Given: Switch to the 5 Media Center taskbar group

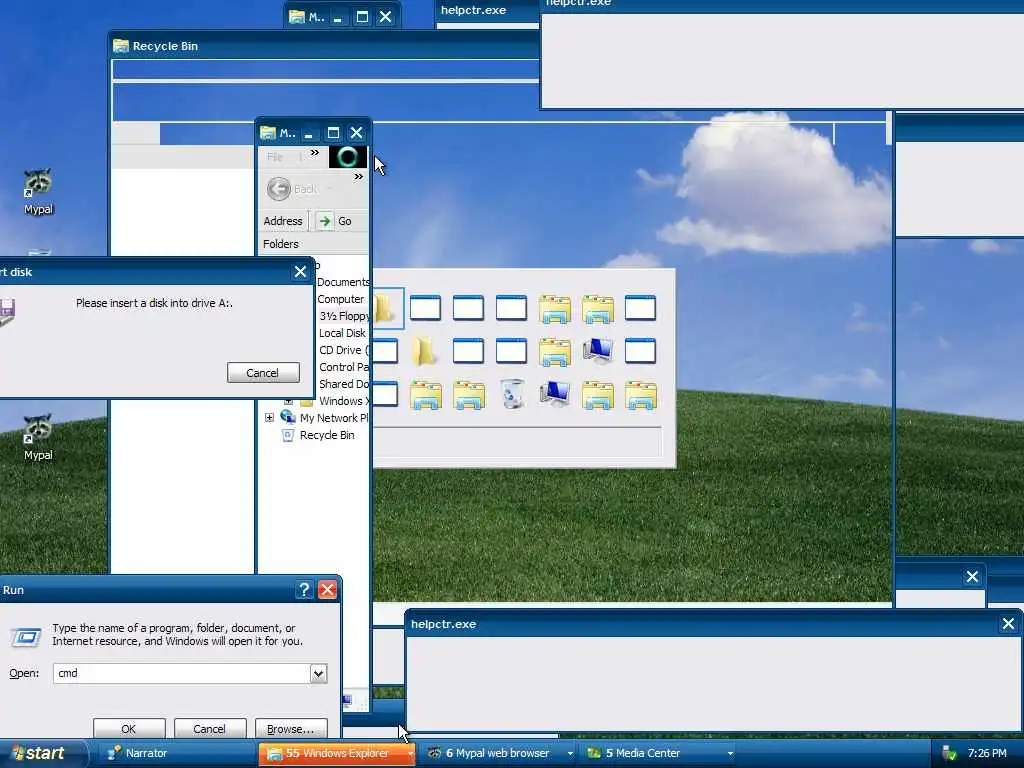Looking at the screenshot, I should click(658, 754).
